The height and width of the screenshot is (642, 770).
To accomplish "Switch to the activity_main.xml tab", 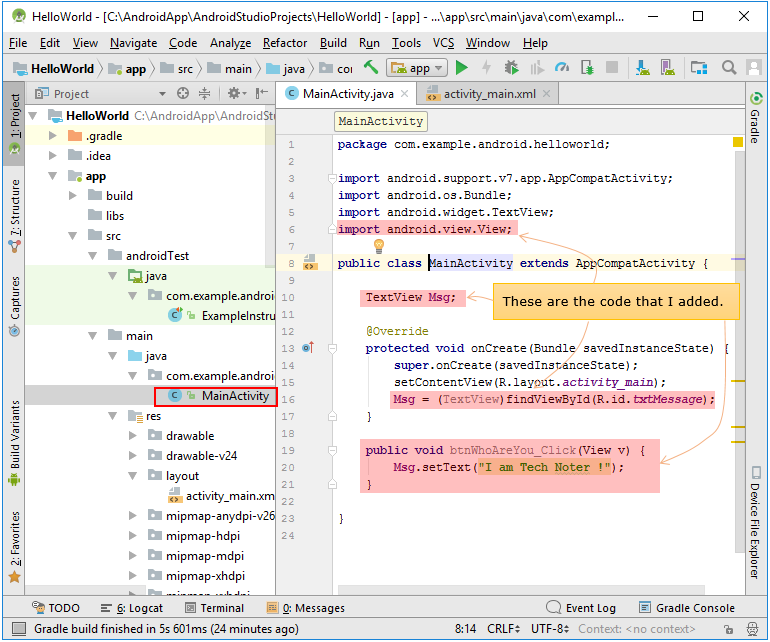I will [489, 94].
